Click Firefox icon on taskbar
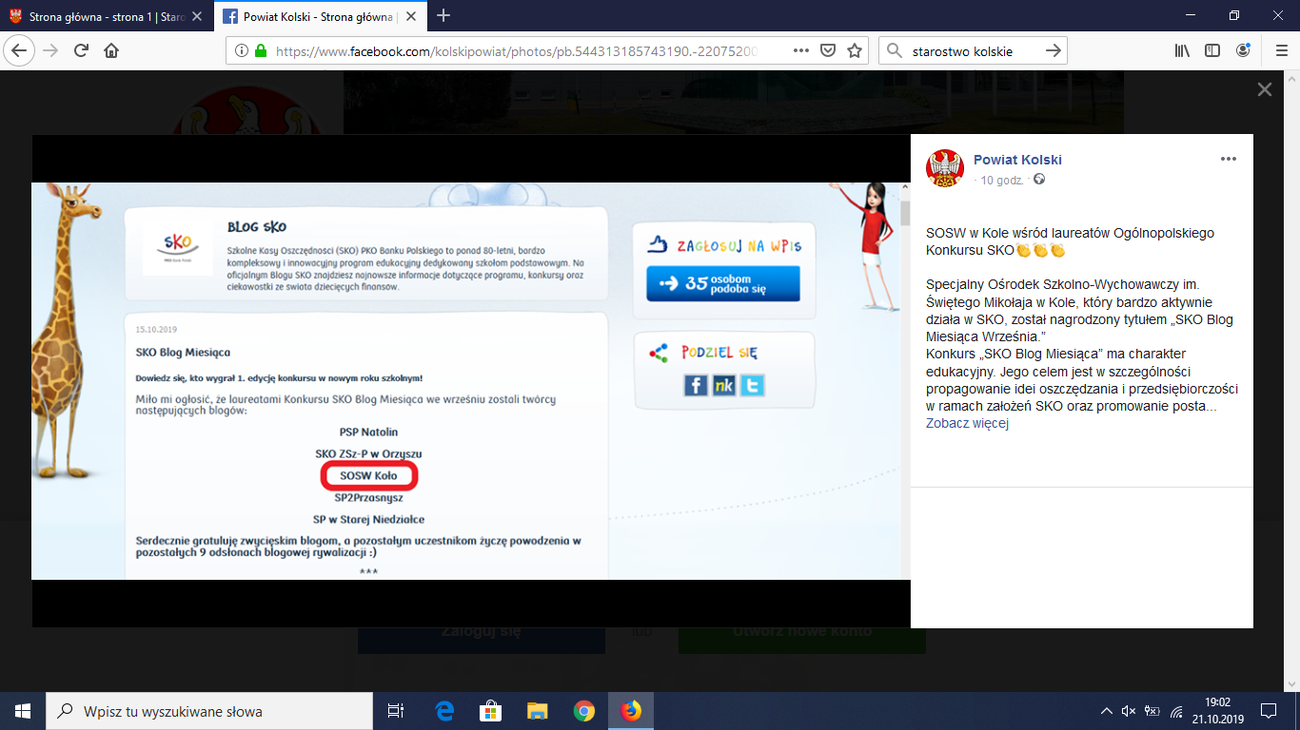The height and width of the screenshot is (730, 1300). point(631,711)
